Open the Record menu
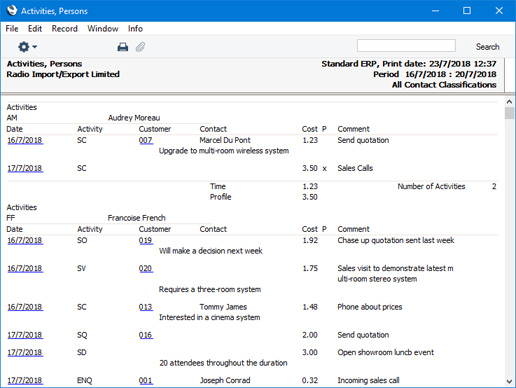The image size is (516, 388). (65, 29)
